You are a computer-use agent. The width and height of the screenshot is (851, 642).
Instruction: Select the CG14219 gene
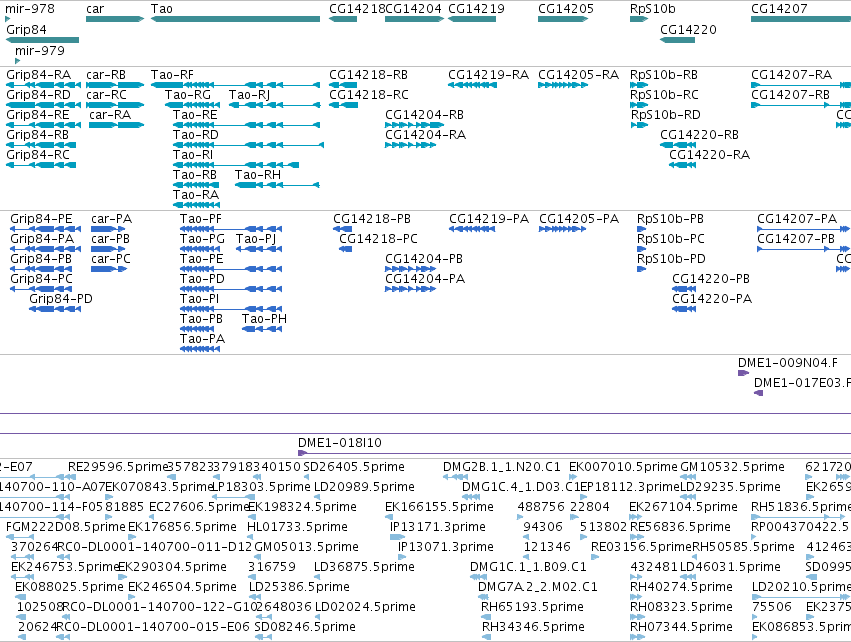click(x=472, y=19)
